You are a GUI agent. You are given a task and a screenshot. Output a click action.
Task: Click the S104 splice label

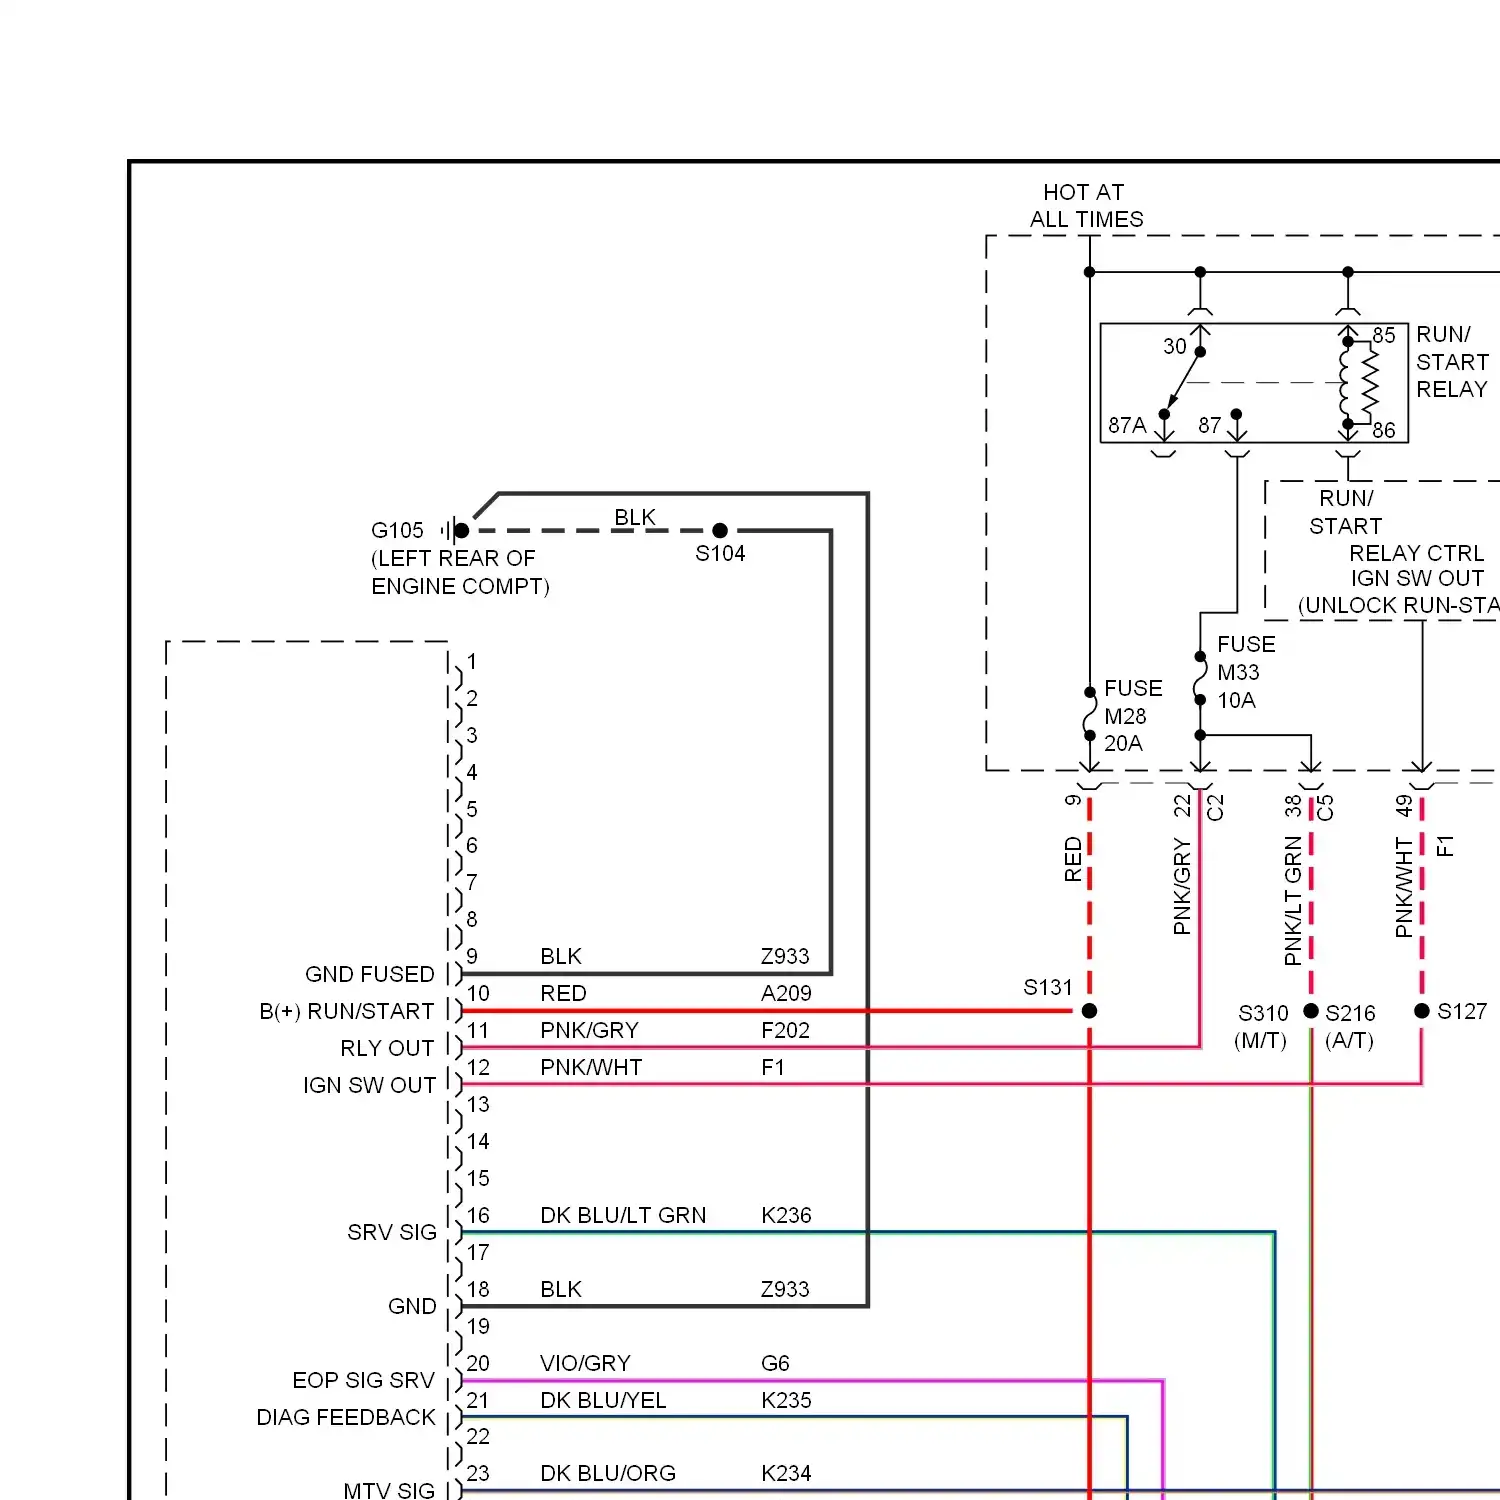pos(720,554)
